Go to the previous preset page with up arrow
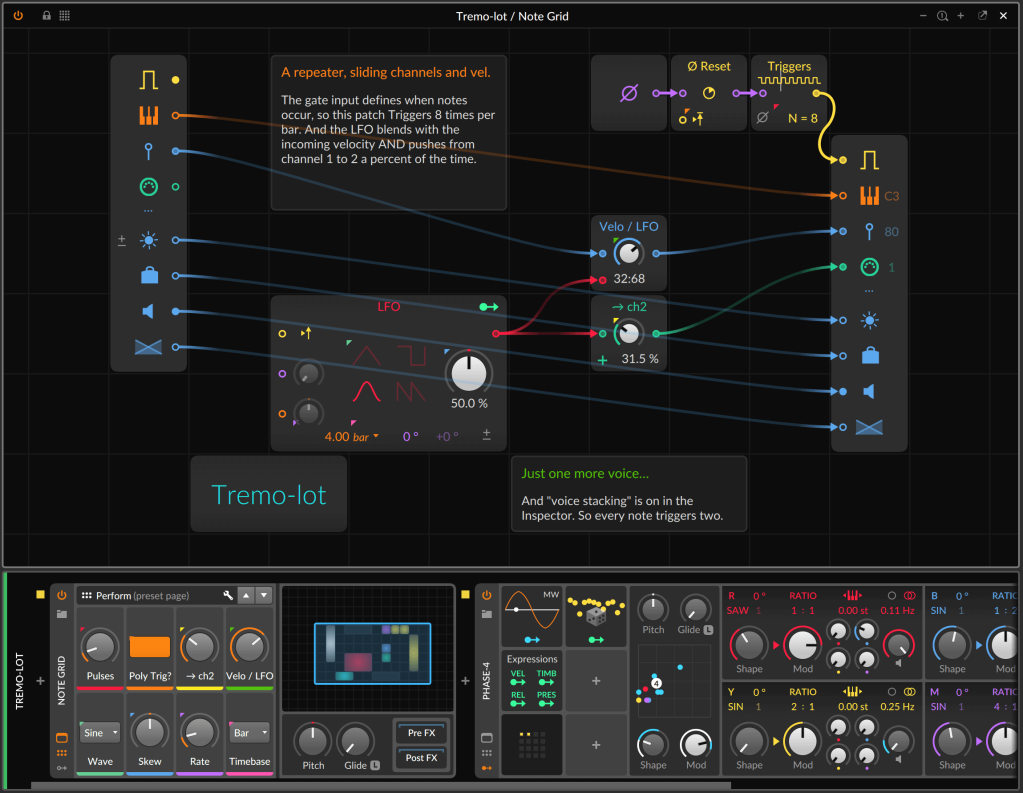This screenshot has width=1023, height=793. click(x=246, y=595)
